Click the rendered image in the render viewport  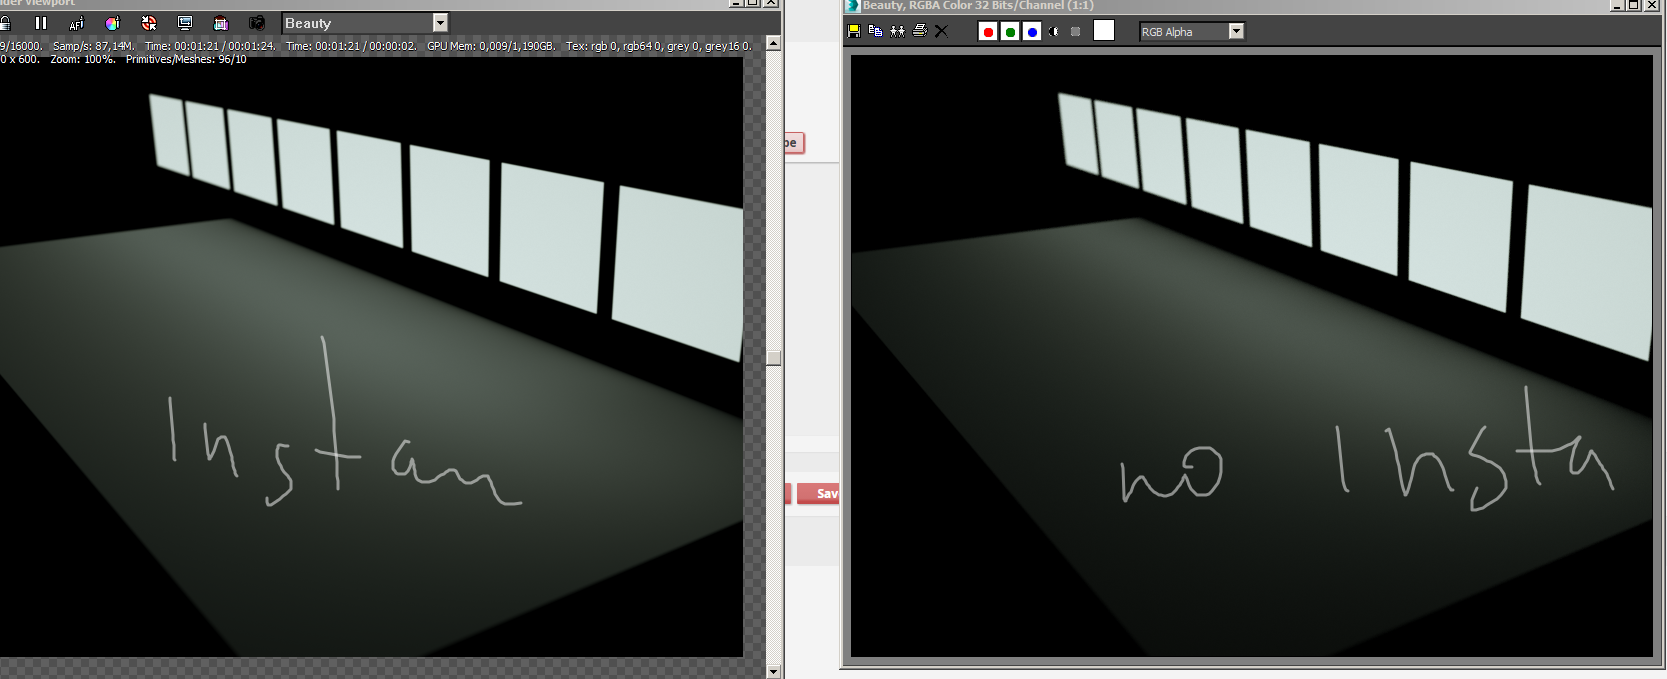pyautogui.click(x=371, y=357)
